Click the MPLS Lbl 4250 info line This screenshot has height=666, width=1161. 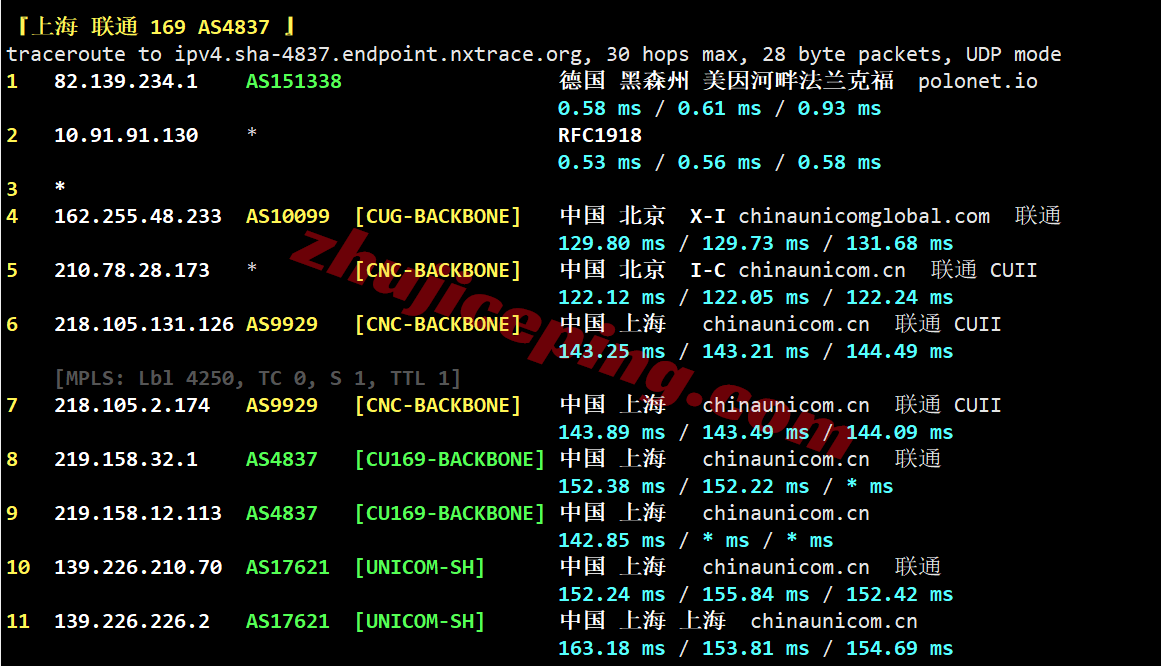pyautogui.click(x=258, y=379)
